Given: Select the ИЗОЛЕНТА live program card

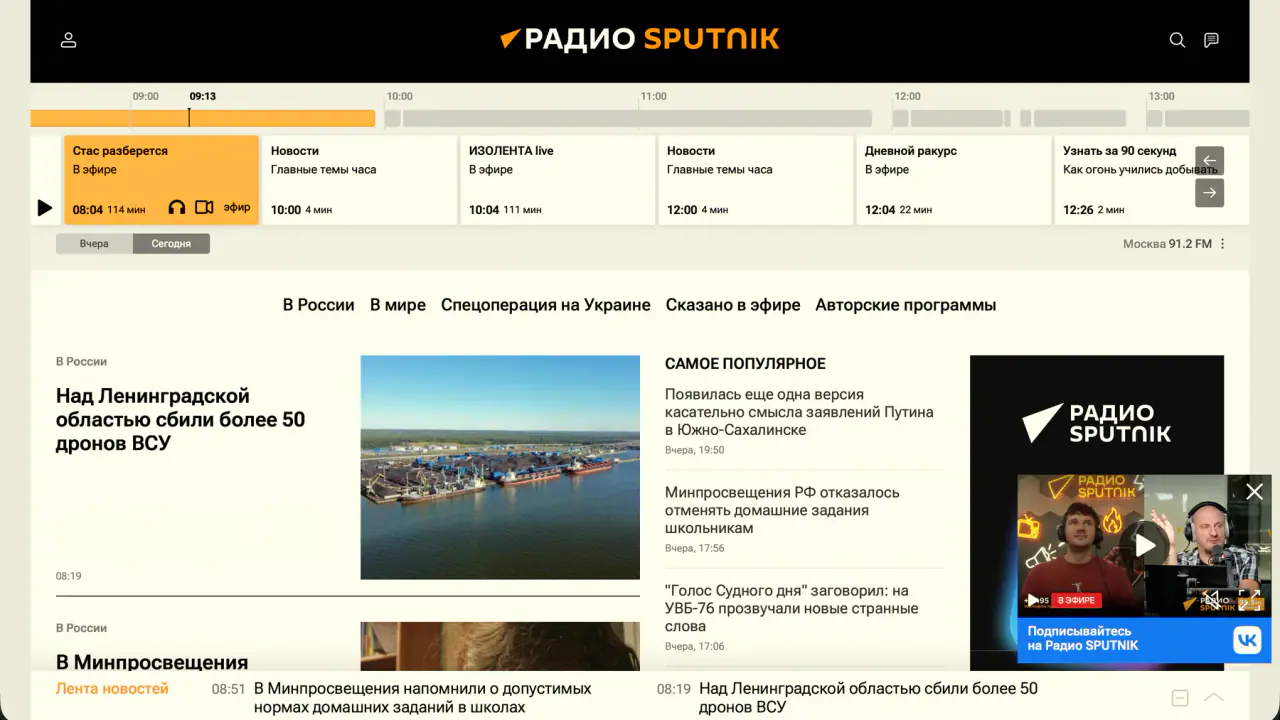Looking at the screenshot, I should 558,180.
